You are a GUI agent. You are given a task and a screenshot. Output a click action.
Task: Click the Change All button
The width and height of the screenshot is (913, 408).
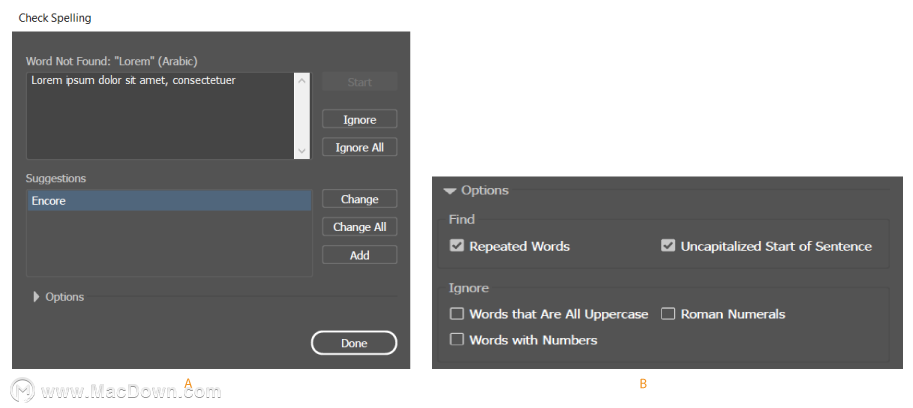click(359, 227)
